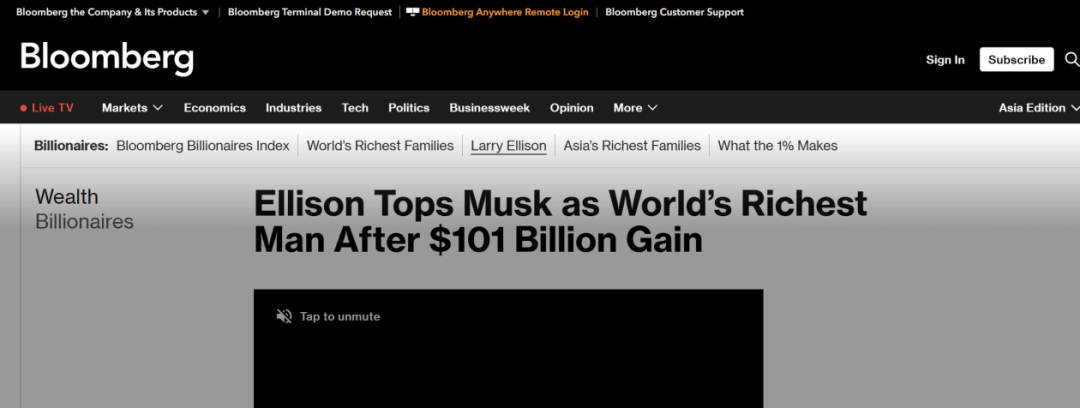Screen dimensions: 1080x408
Task: Expand the More menu
Action: pyautogui.click(x=635, y=108)
